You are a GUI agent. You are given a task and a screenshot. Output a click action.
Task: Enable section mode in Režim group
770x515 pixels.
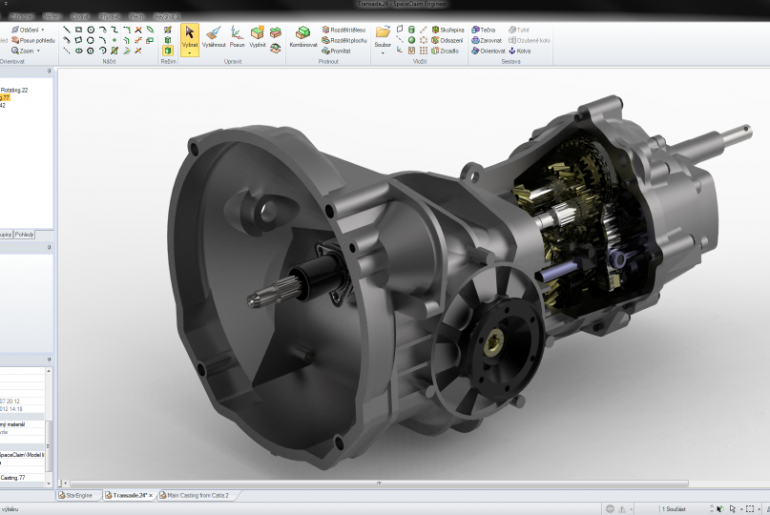[168, 40]
